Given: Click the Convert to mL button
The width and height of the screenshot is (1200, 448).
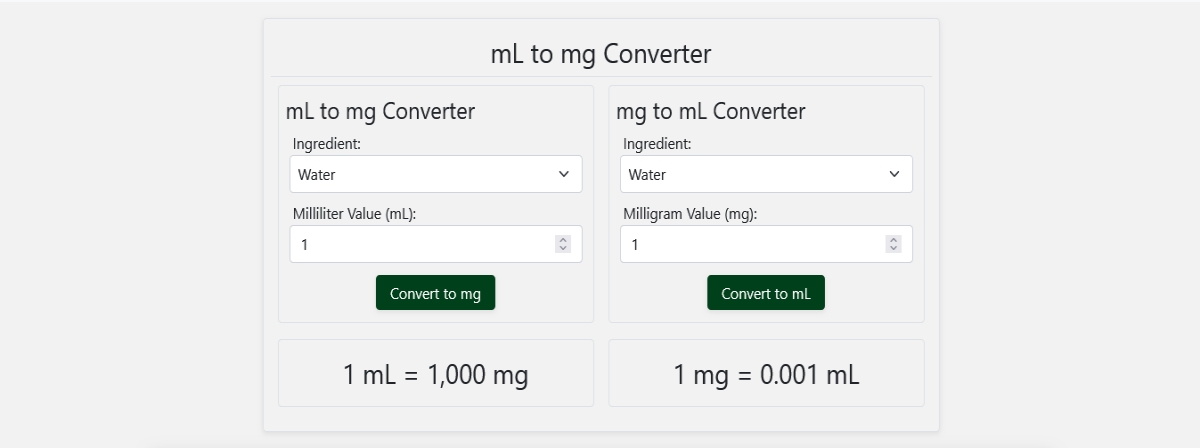Looking at the screenshot, I should click(x=766, y=293).
